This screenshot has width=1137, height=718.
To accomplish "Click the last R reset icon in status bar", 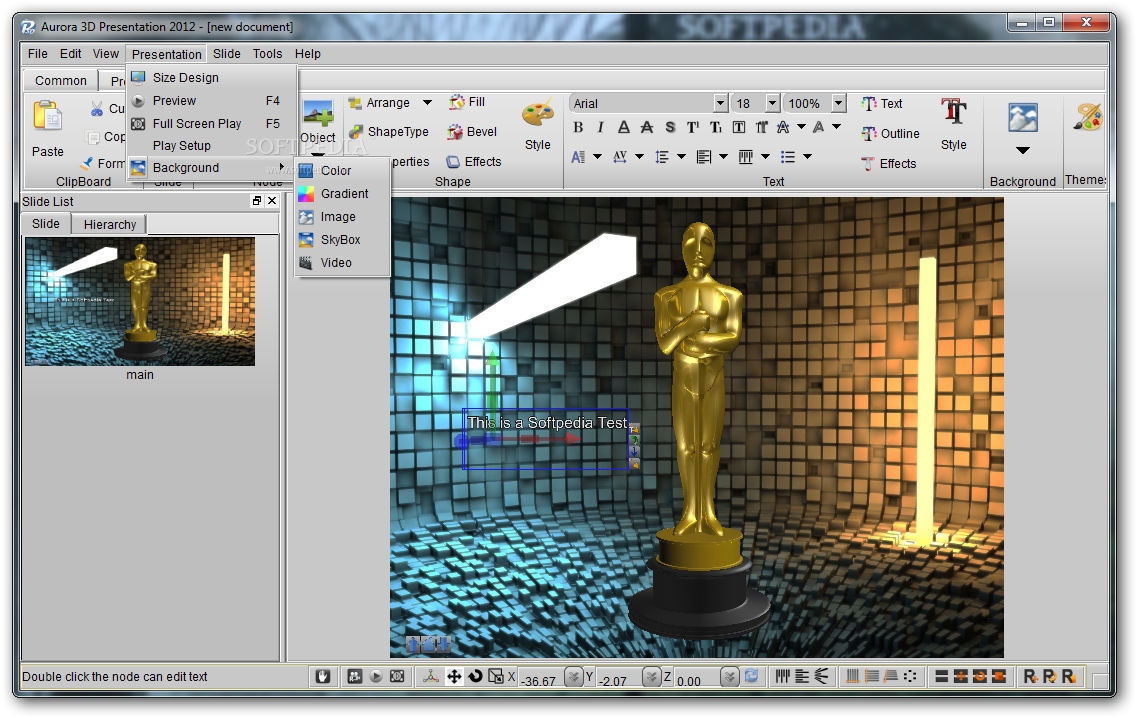I will [x=1069, y=677].
